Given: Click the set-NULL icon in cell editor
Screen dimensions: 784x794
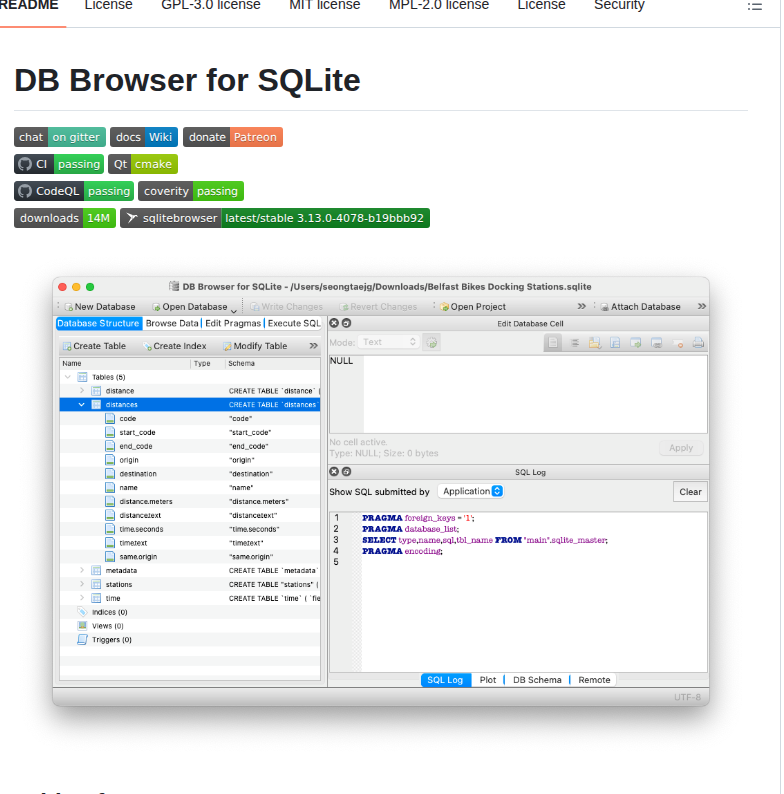Looking at the screenshot, I should point(678,343).
